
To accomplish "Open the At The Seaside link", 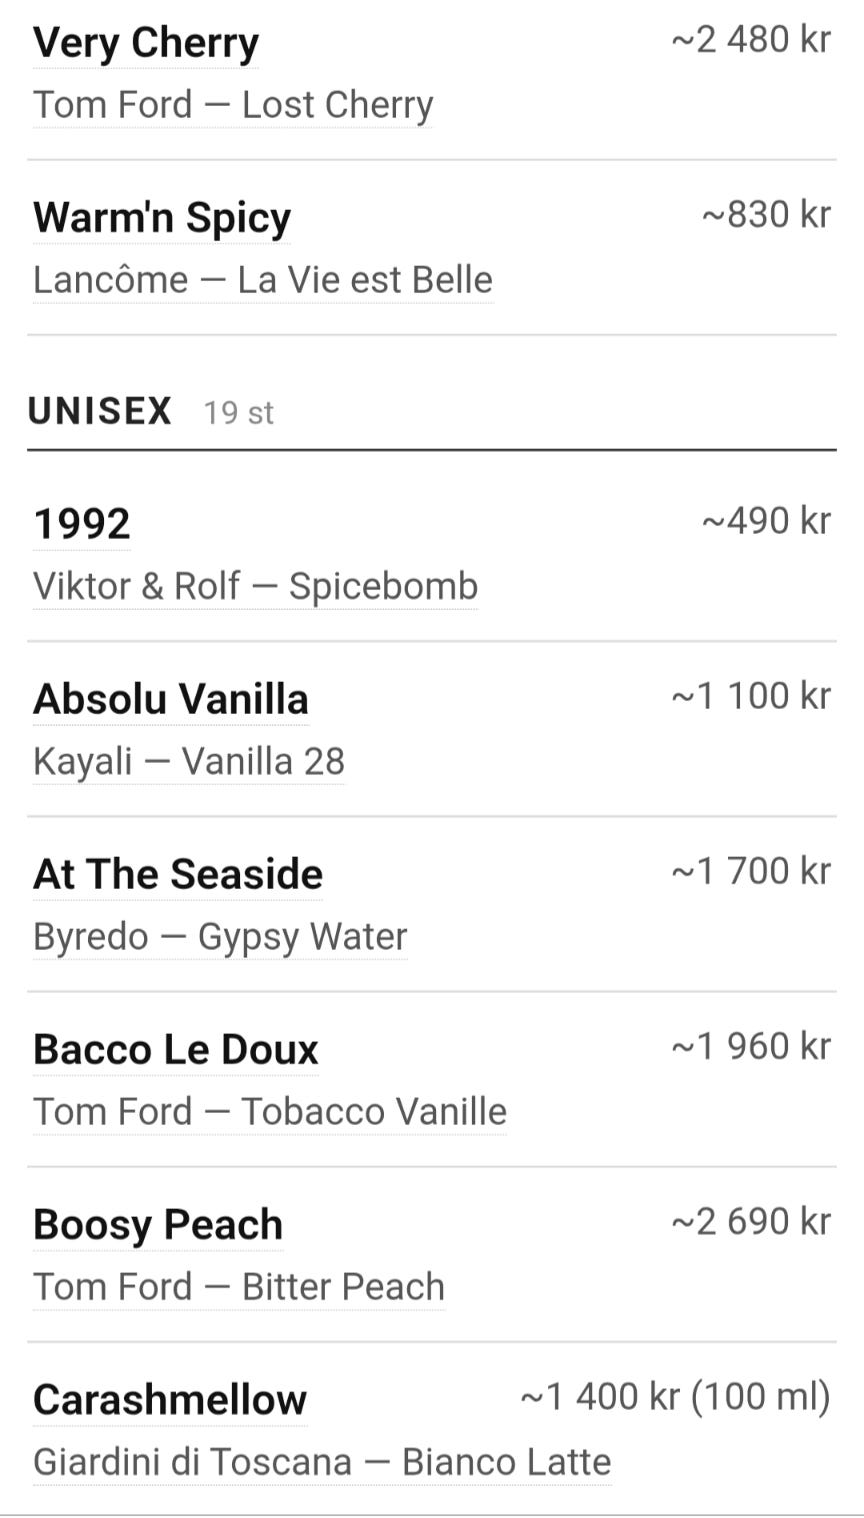I will click(x=178, y=874).
